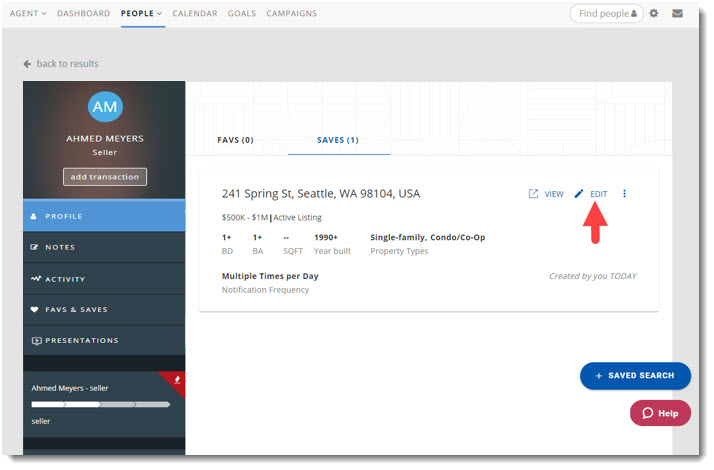Open the Campaigns menu item

click(x=291, y=14)
